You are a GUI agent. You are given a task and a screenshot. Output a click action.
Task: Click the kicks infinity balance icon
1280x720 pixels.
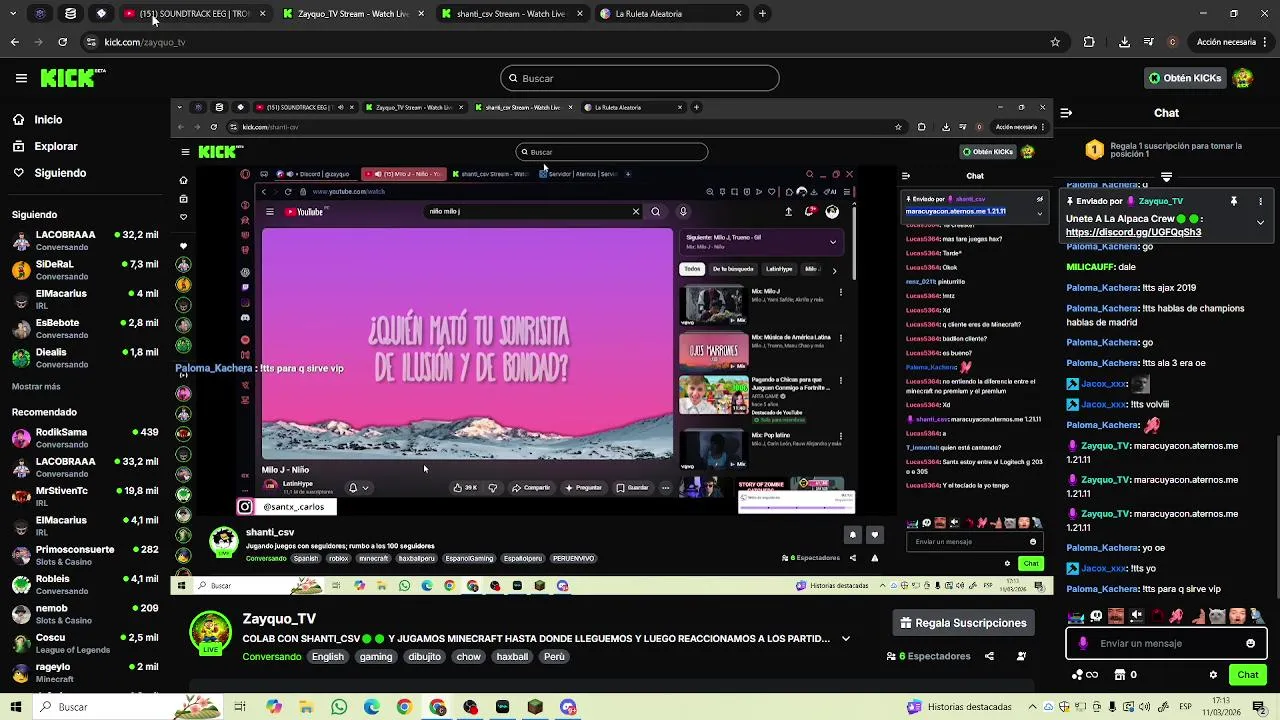point(1084,675)
